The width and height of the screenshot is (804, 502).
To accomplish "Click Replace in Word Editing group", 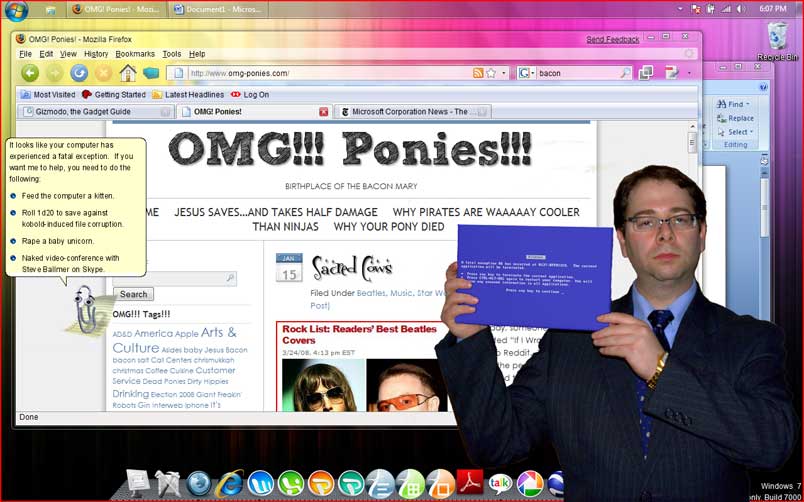I will pyautogui.click(x=736, y=118).
